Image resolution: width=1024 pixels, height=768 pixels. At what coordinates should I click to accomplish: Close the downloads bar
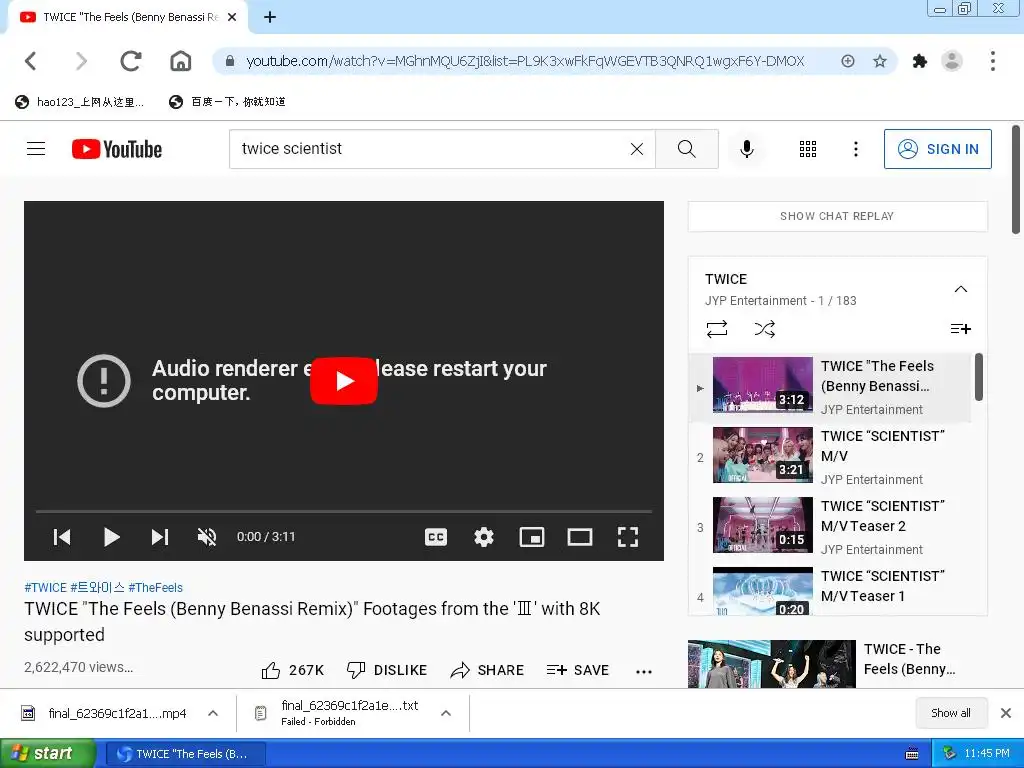tap(1006, 713)
